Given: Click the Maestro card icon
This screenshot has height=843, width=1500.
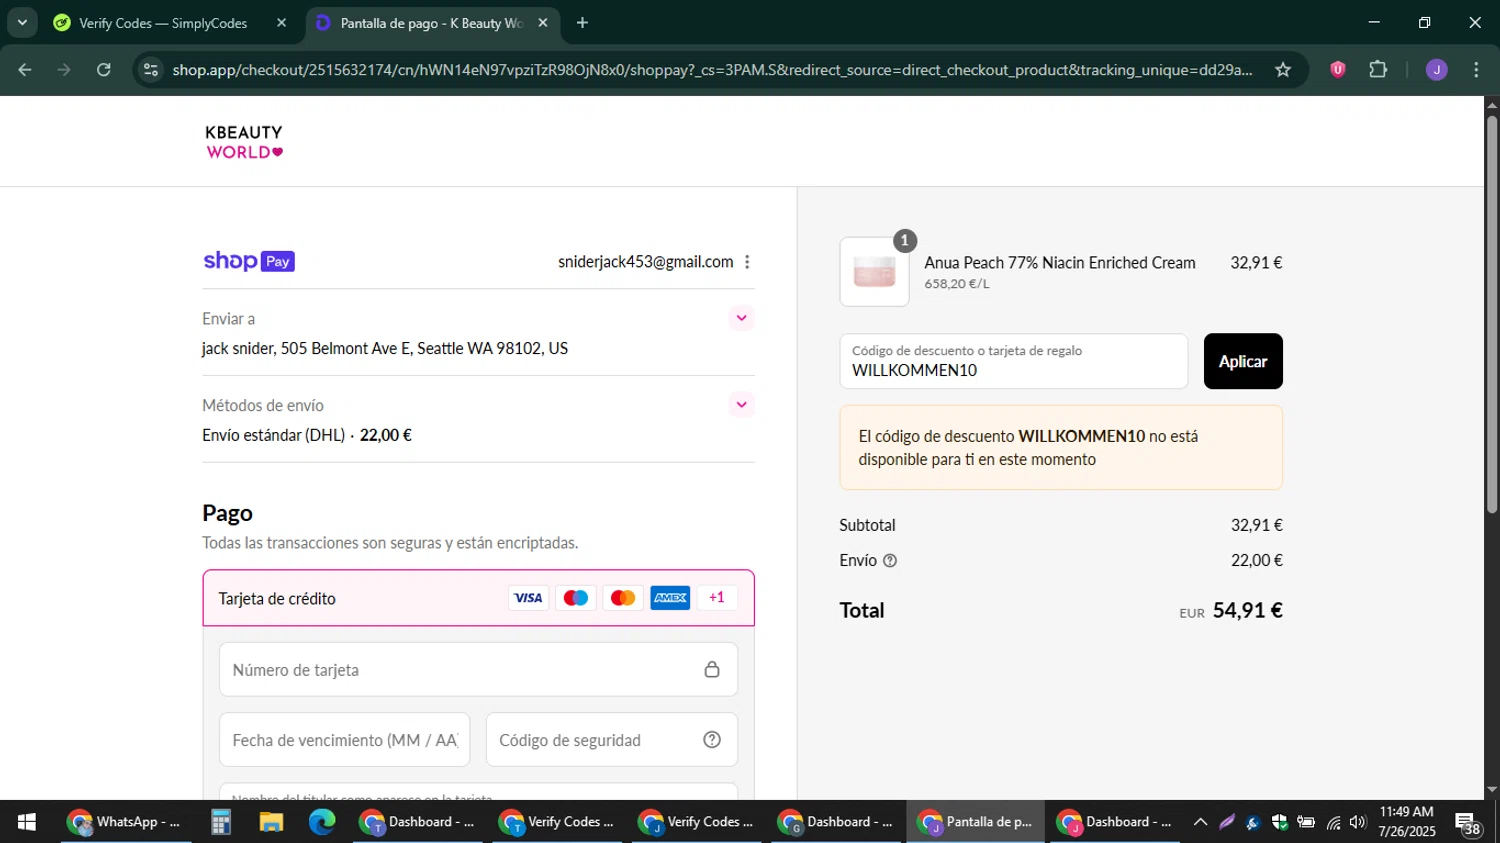Looking at the screenshot, I should 576,598.
